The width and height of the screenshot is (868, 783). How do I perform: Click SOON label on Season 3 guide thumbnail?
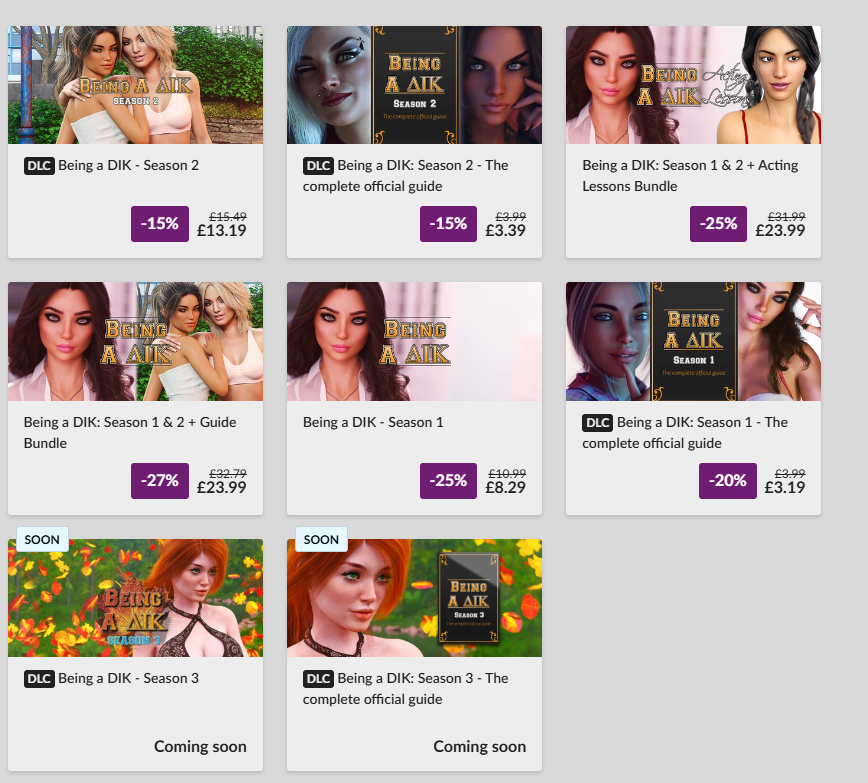click(x=321, y=539)
